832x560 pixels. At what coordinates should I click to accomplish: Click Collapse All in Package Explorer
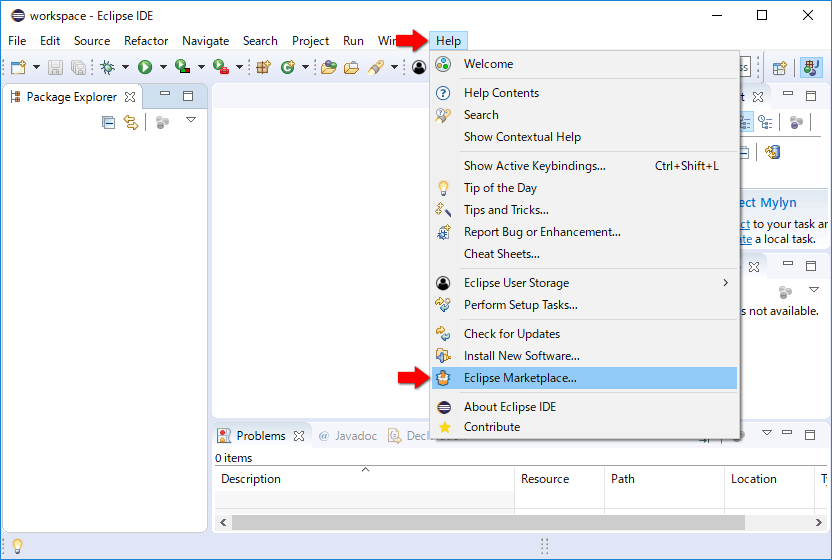(x=108, y=123)
